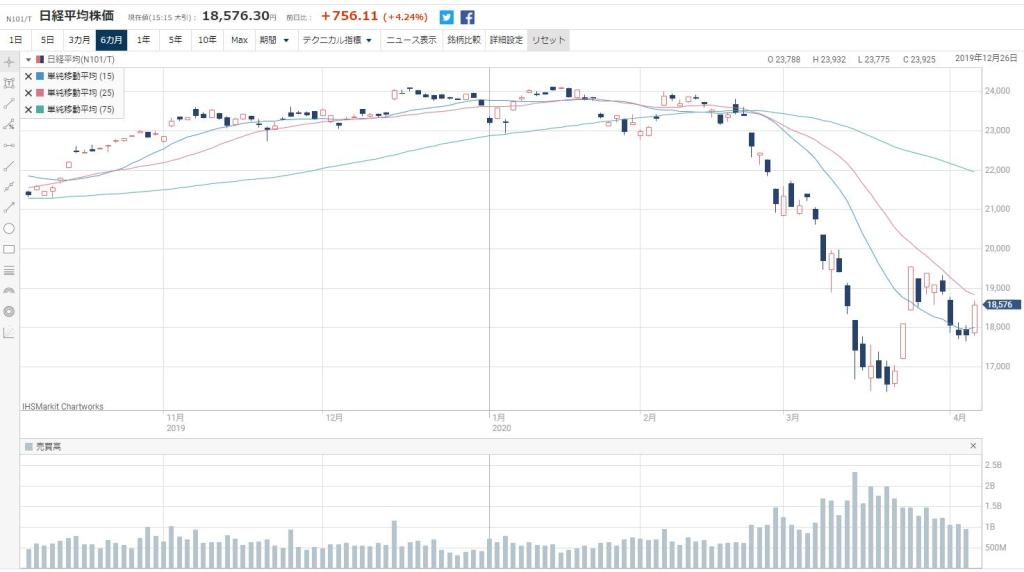This screenshot has width=1024, height=572.
Task: Click the 銘柄比較 button
Action: (463, 40)
